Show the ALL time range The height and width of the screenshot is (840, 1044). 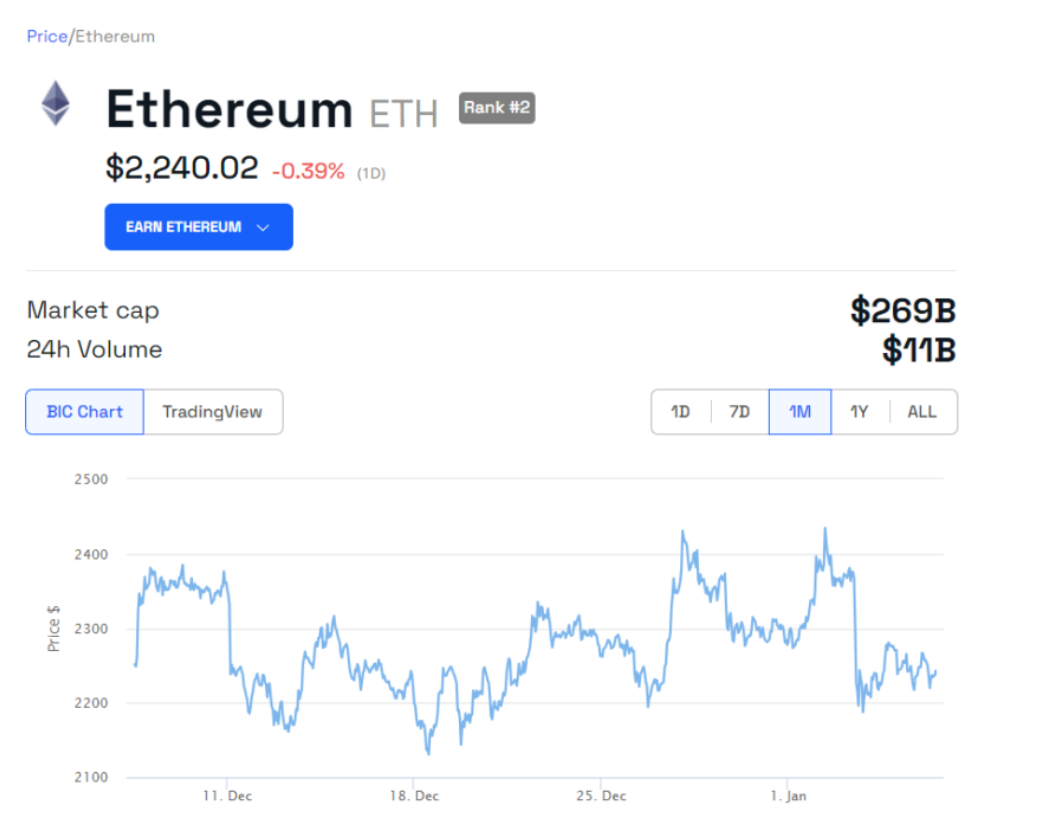tap(922, 412)
